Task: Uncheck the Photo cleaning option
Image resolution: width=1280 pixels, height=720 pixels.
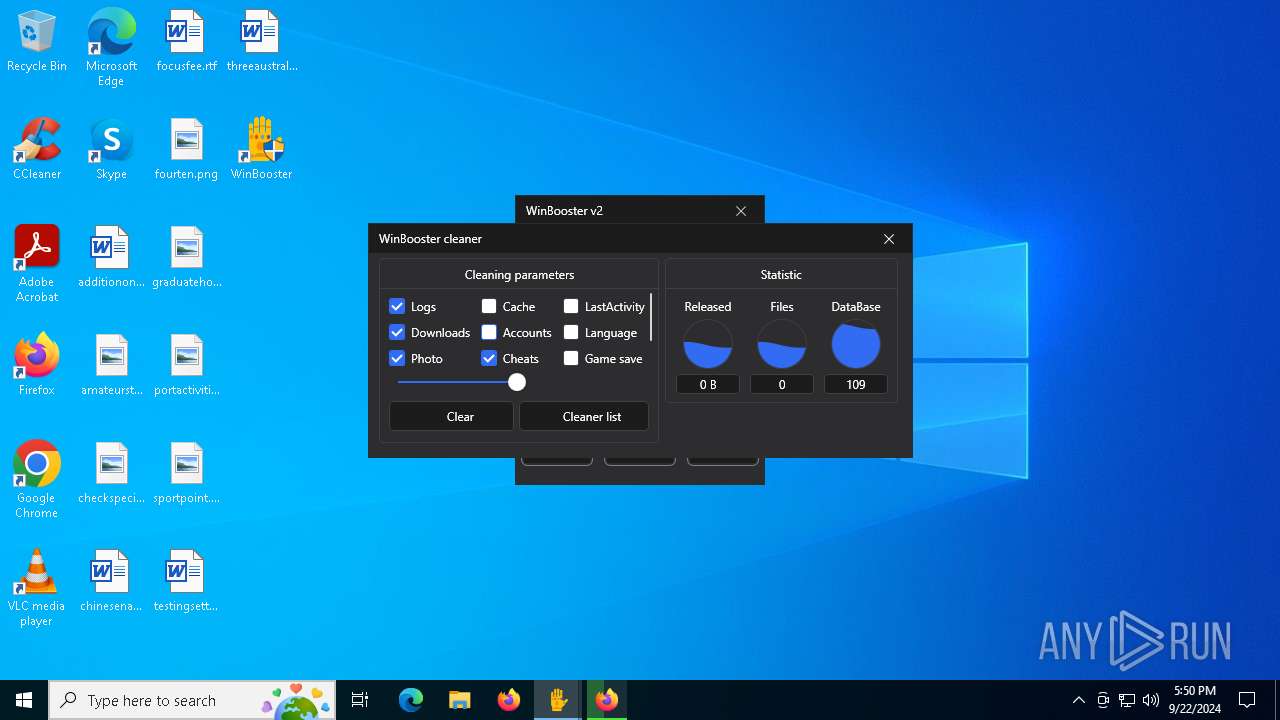Action: [397, 358]
